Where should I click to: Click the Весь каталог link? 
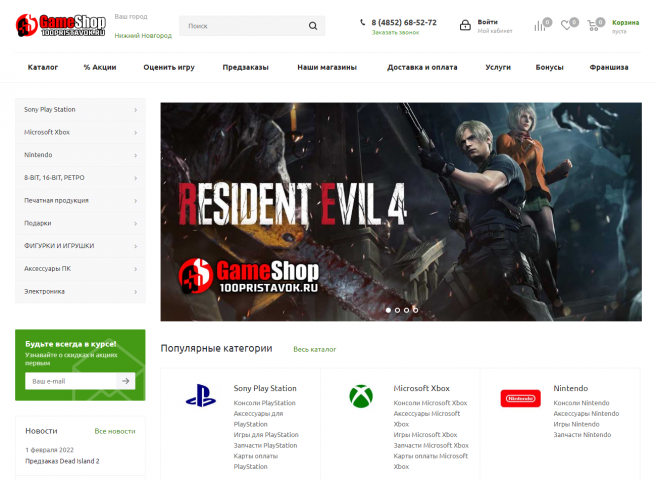tap(315, 349)
